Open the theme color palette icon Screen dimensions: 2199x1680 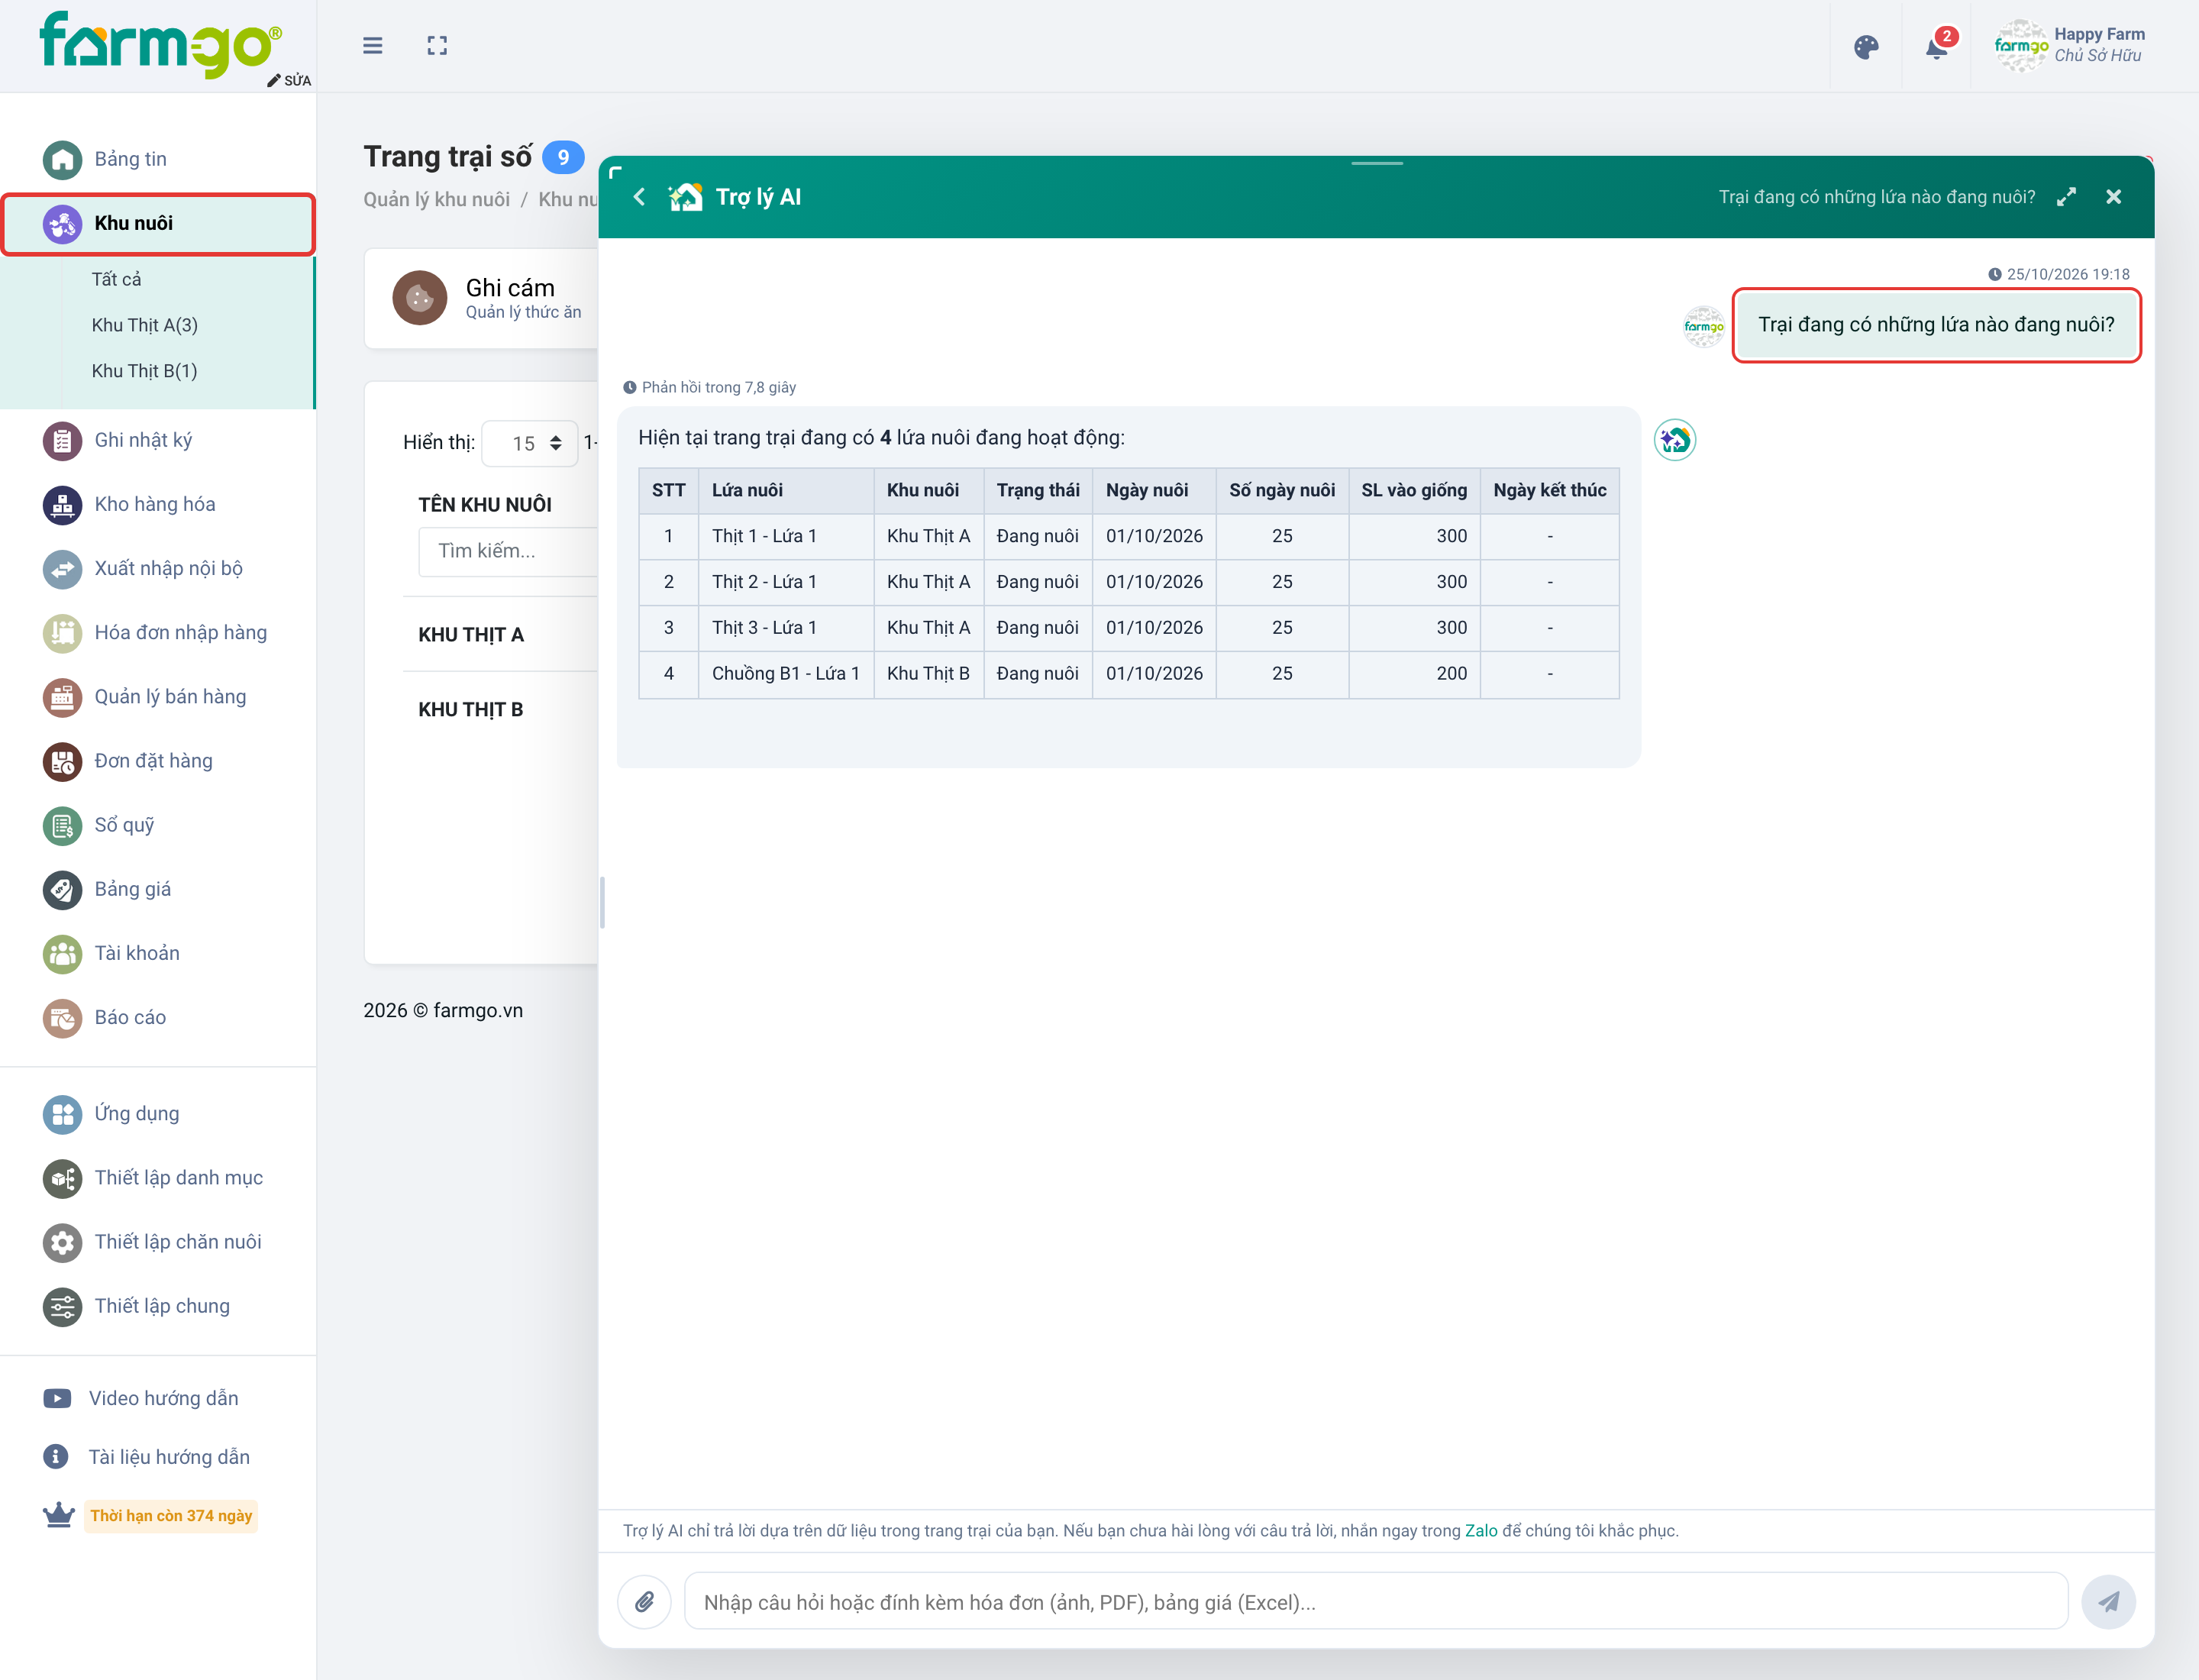1866,47
